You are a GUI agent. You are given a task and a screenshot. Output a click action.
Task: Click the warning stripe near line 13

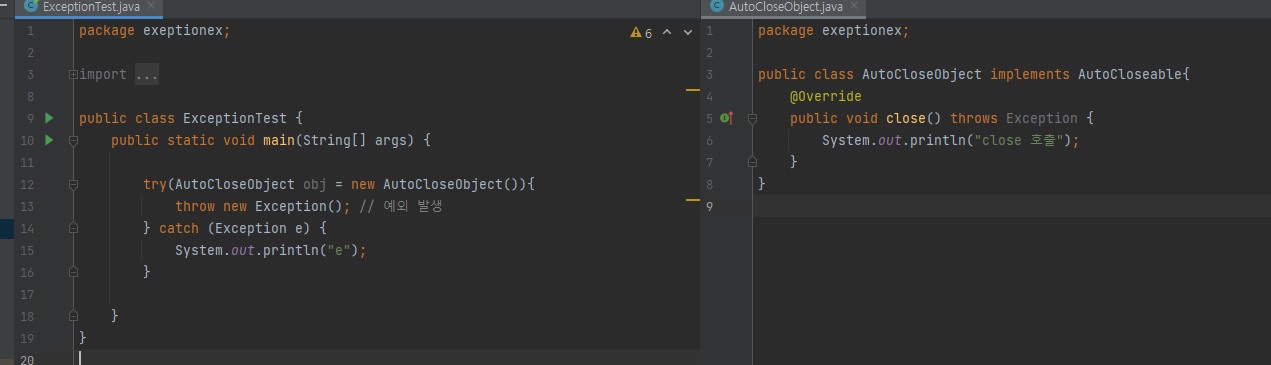[693, 201]
